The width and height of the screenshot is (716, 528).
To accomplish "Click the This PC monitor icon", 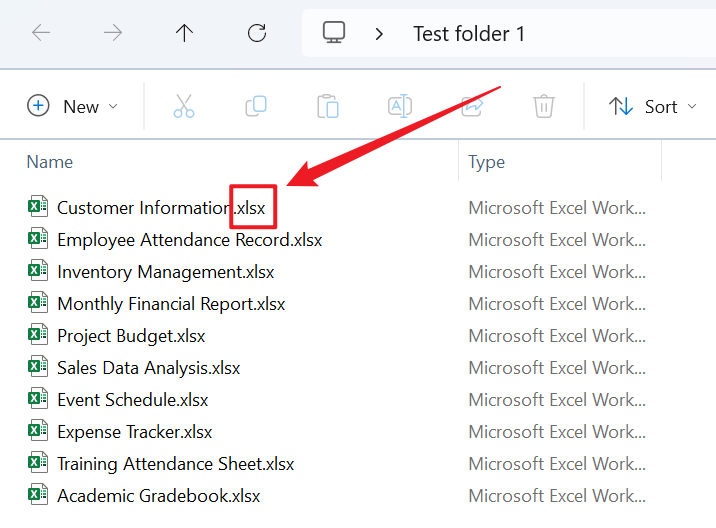I will click(x=334, y=33).
